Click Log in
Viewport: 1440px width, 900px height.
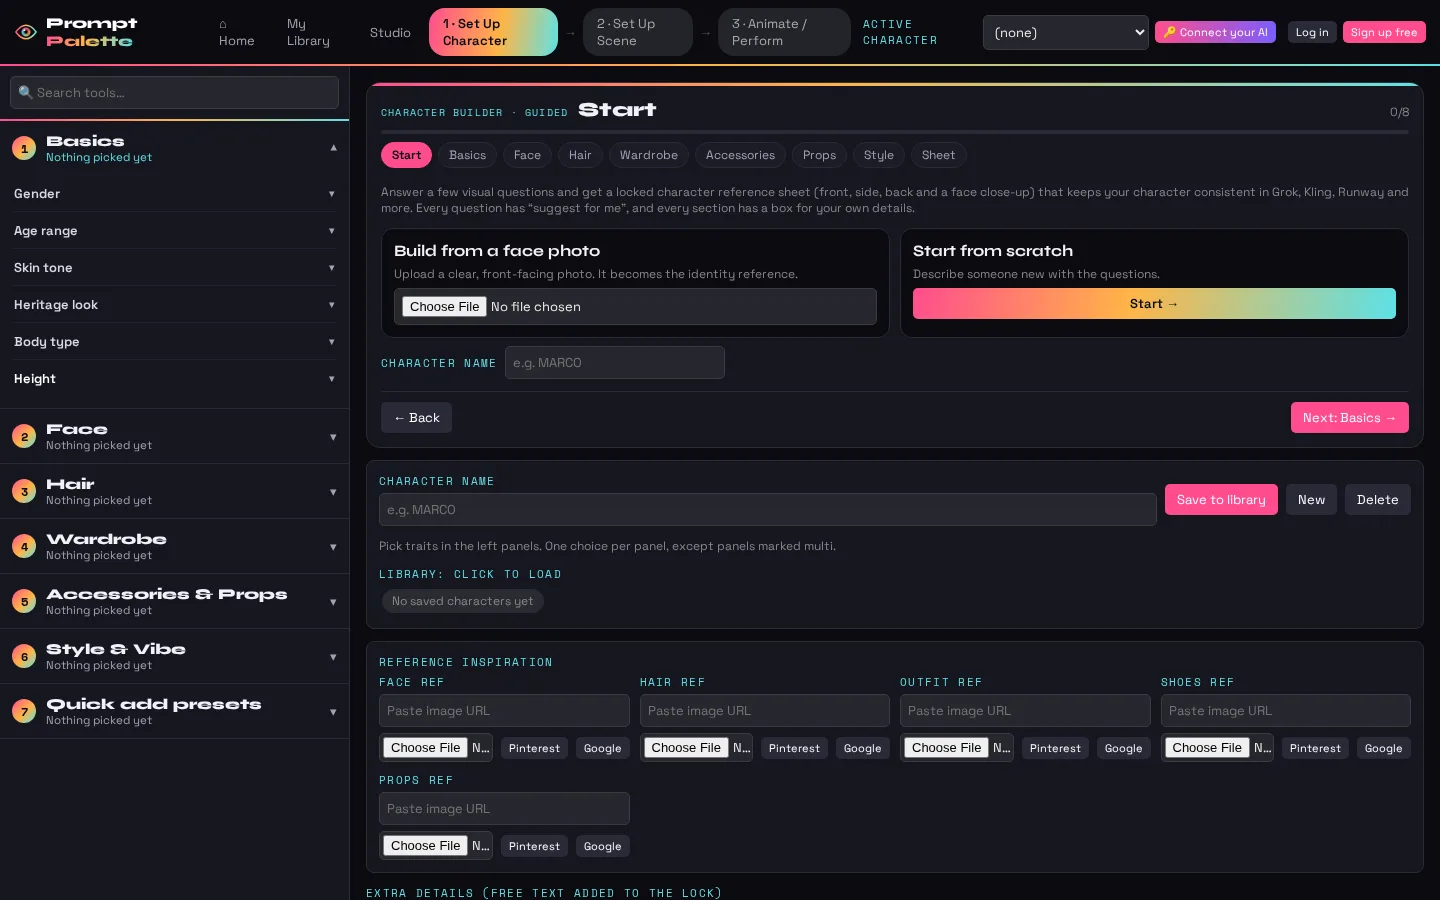pos(1312,32)
